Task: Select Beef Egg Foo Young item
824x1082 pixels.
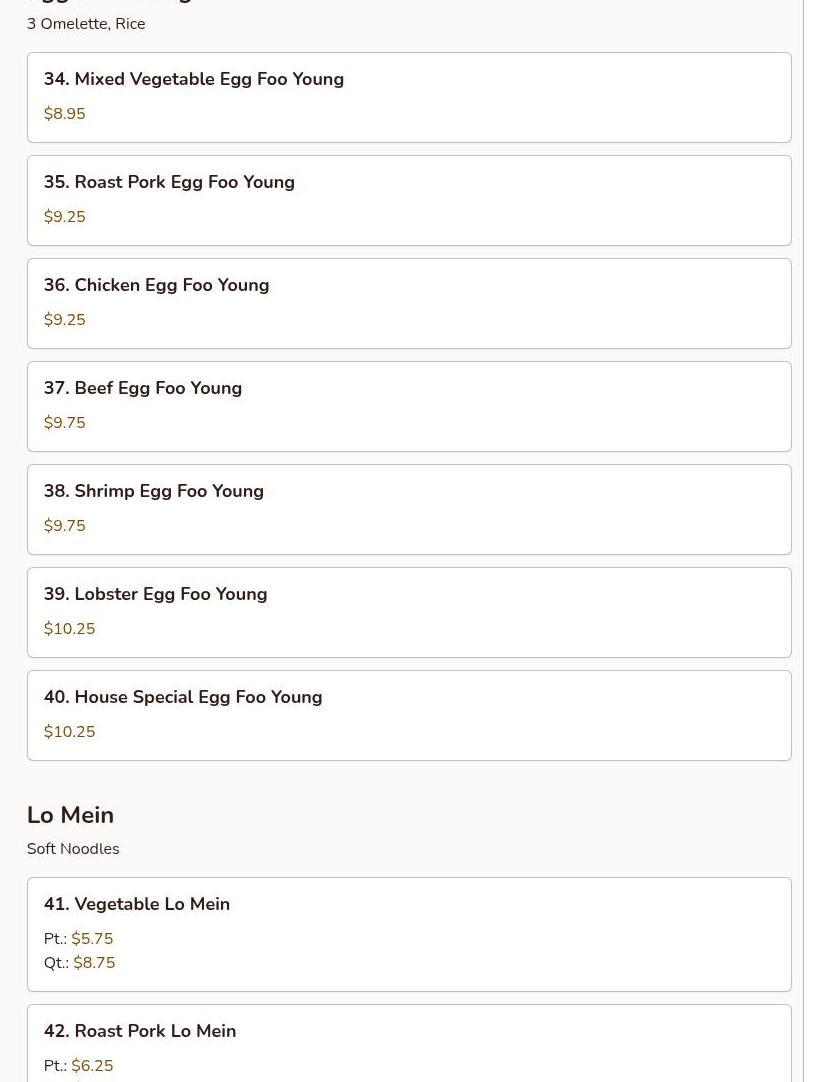Action: (x=409, y=406)
